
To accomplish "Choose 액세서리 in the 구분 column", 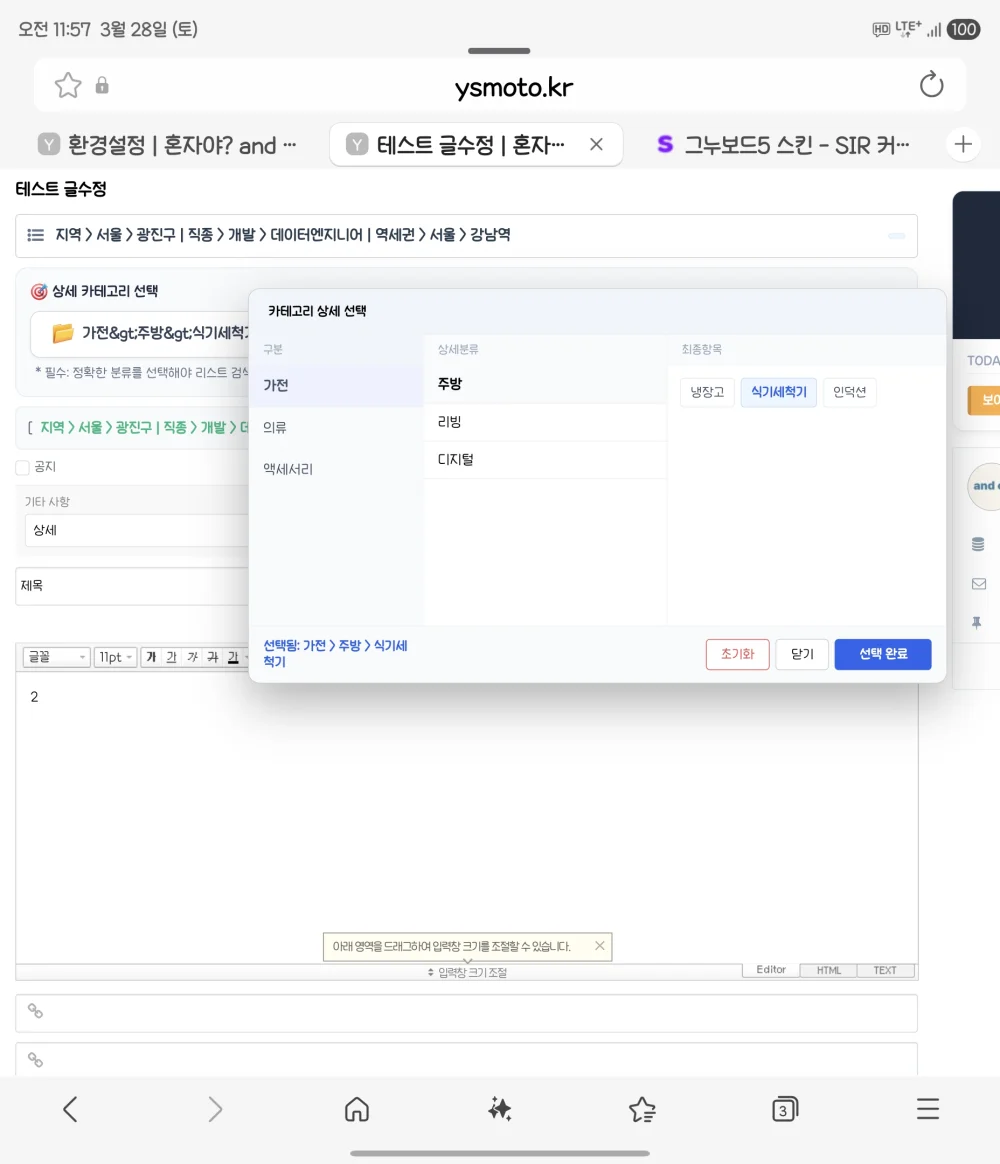I will click(x=336, y=469).
